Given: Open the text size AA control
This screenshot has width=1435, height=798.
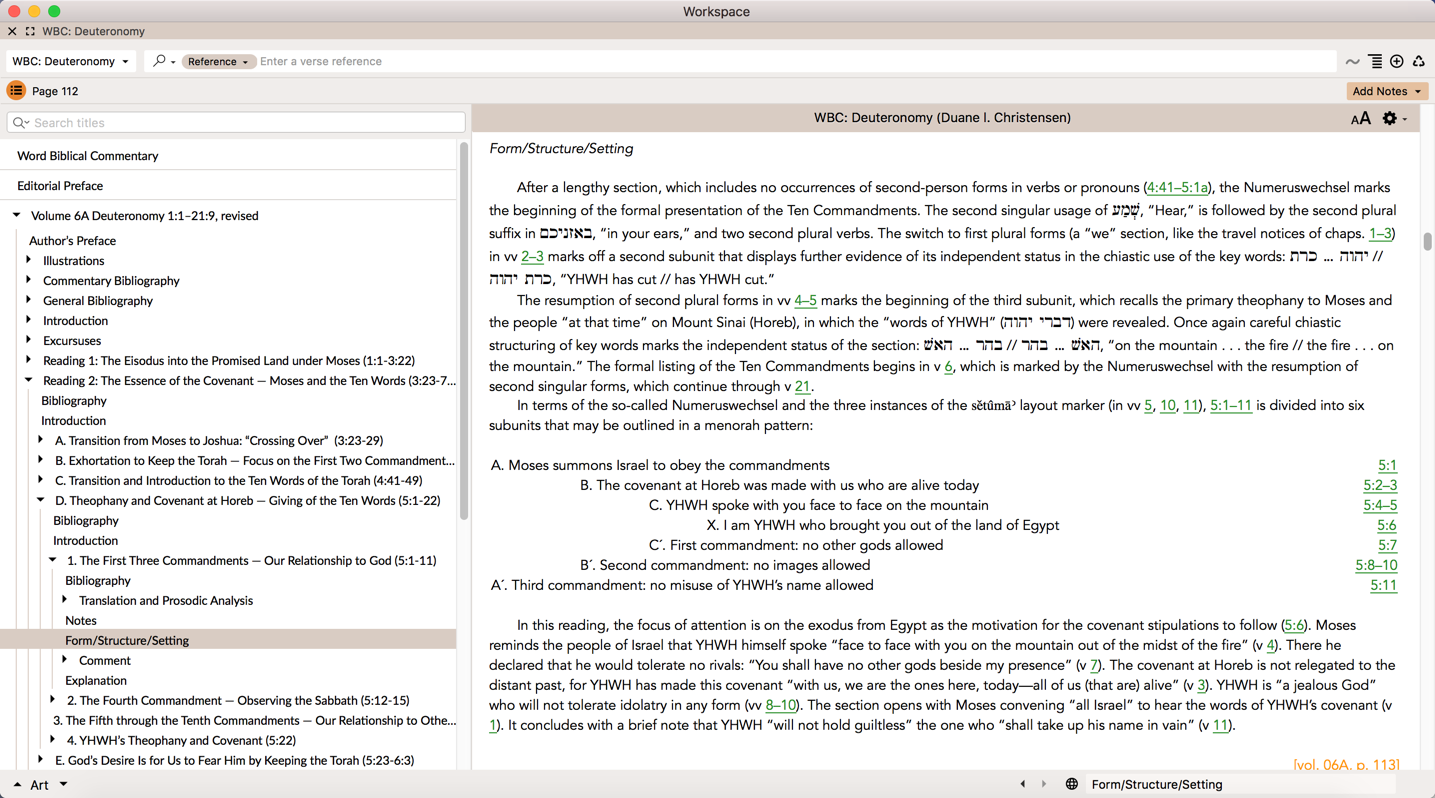Looking at the screenshot, I should tap(1360, 119).
